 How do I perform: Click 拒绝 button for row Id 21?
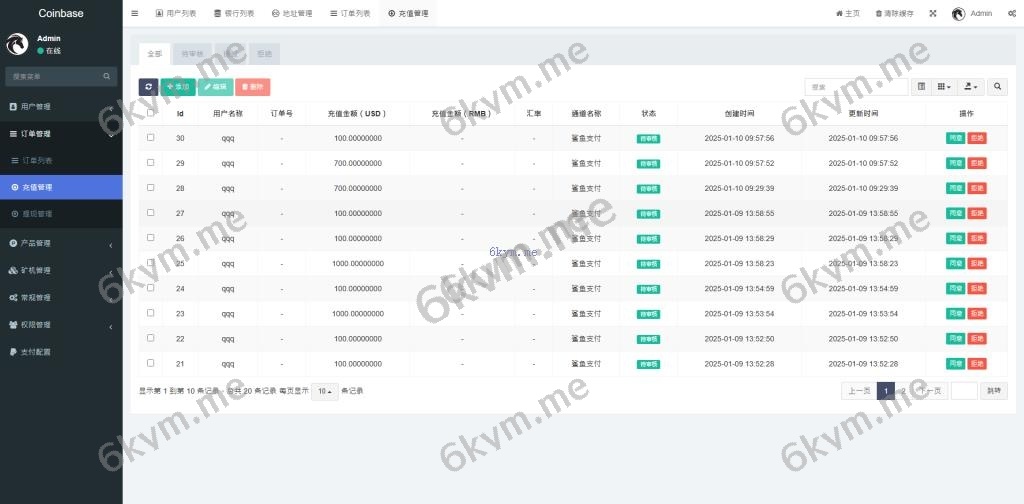point(977,364)
